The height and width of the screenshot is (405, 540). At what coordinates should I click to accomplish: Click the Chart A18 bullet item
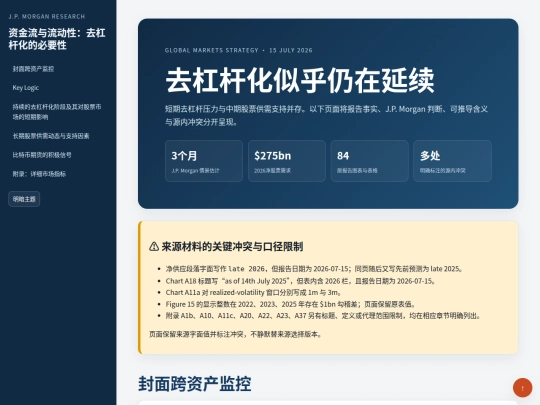301,281
